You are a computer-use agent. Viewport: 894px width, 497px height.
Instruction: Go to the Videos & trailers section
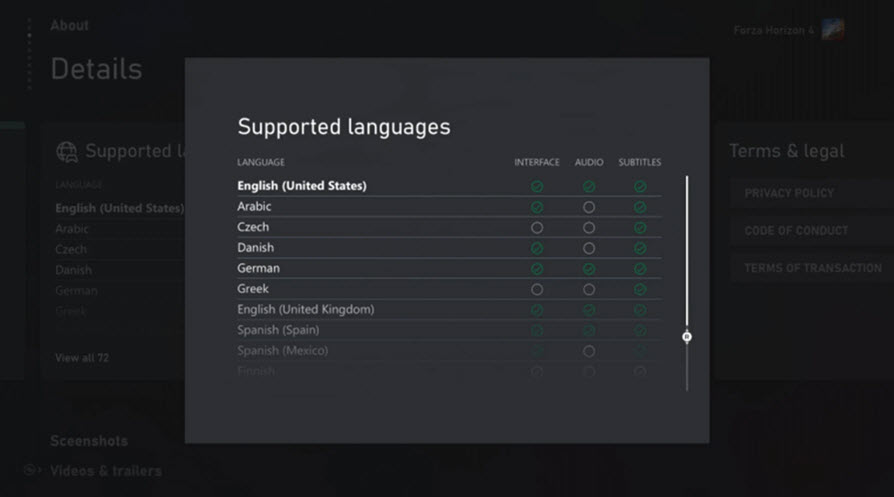pyautogui.click(x=105, y=471)
